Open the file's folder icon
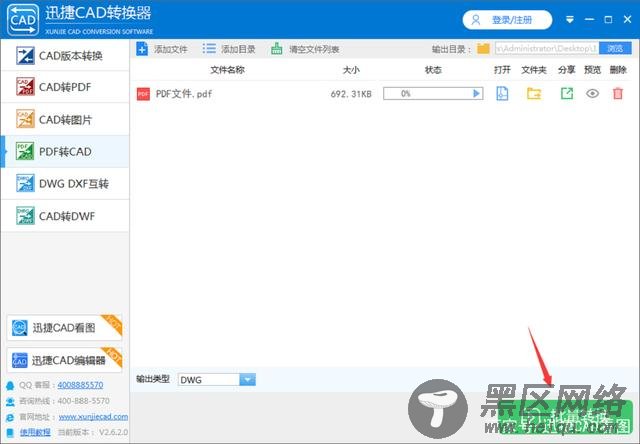The height and width of the screenshot is (444, 640). [533, 93]
